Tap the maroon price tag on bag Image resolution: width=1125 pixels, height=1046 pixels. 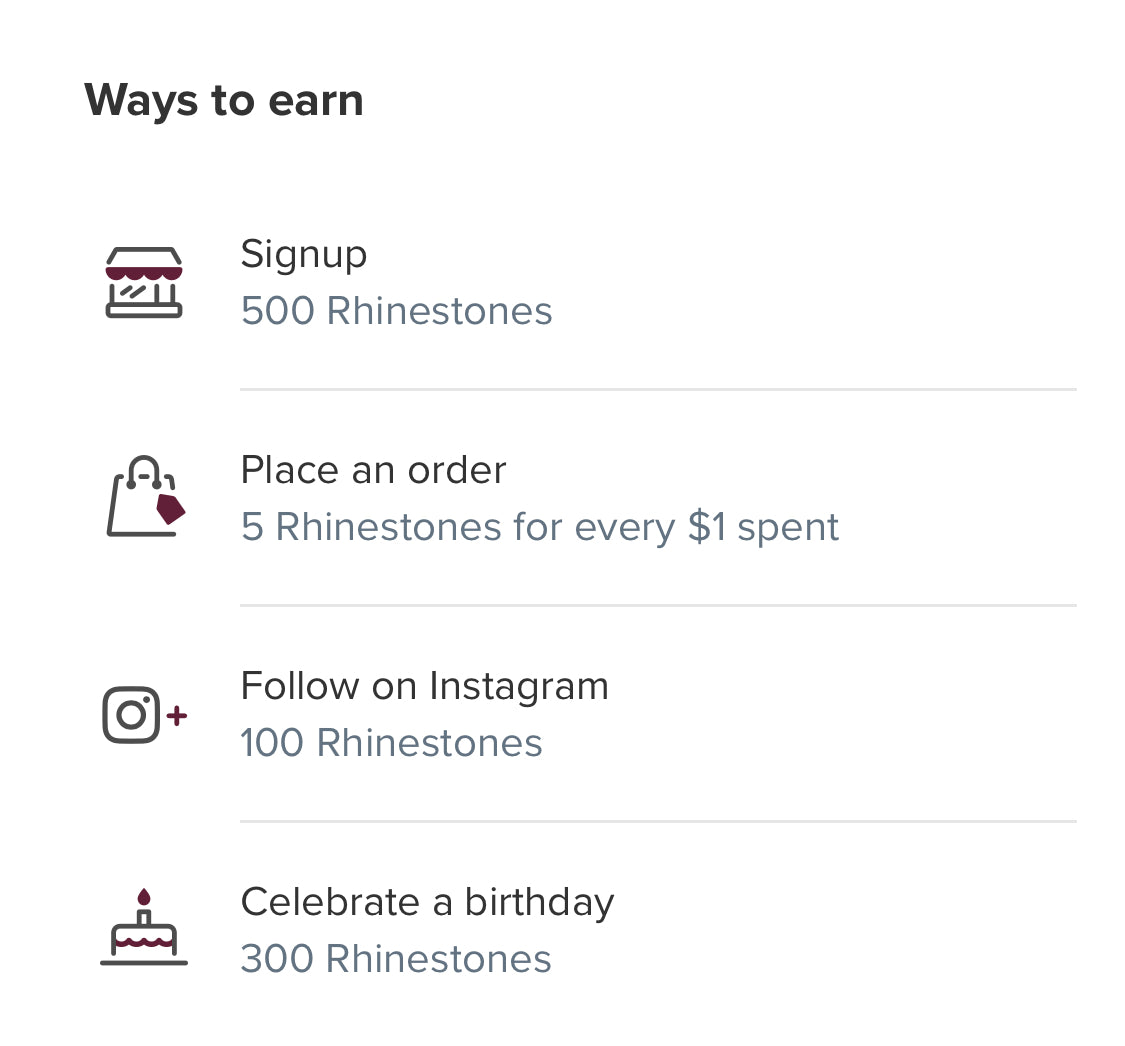tap(171, 508)
